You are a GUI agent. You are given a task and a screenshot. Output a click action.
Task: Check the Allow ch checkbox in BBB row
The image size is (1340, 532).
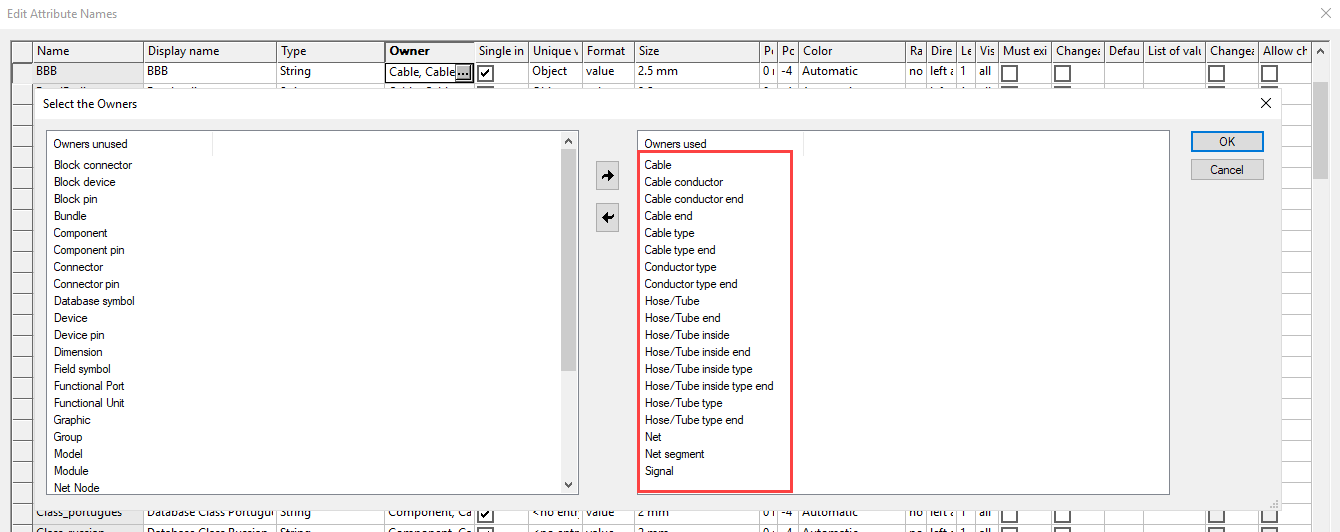click(1269, 73)
